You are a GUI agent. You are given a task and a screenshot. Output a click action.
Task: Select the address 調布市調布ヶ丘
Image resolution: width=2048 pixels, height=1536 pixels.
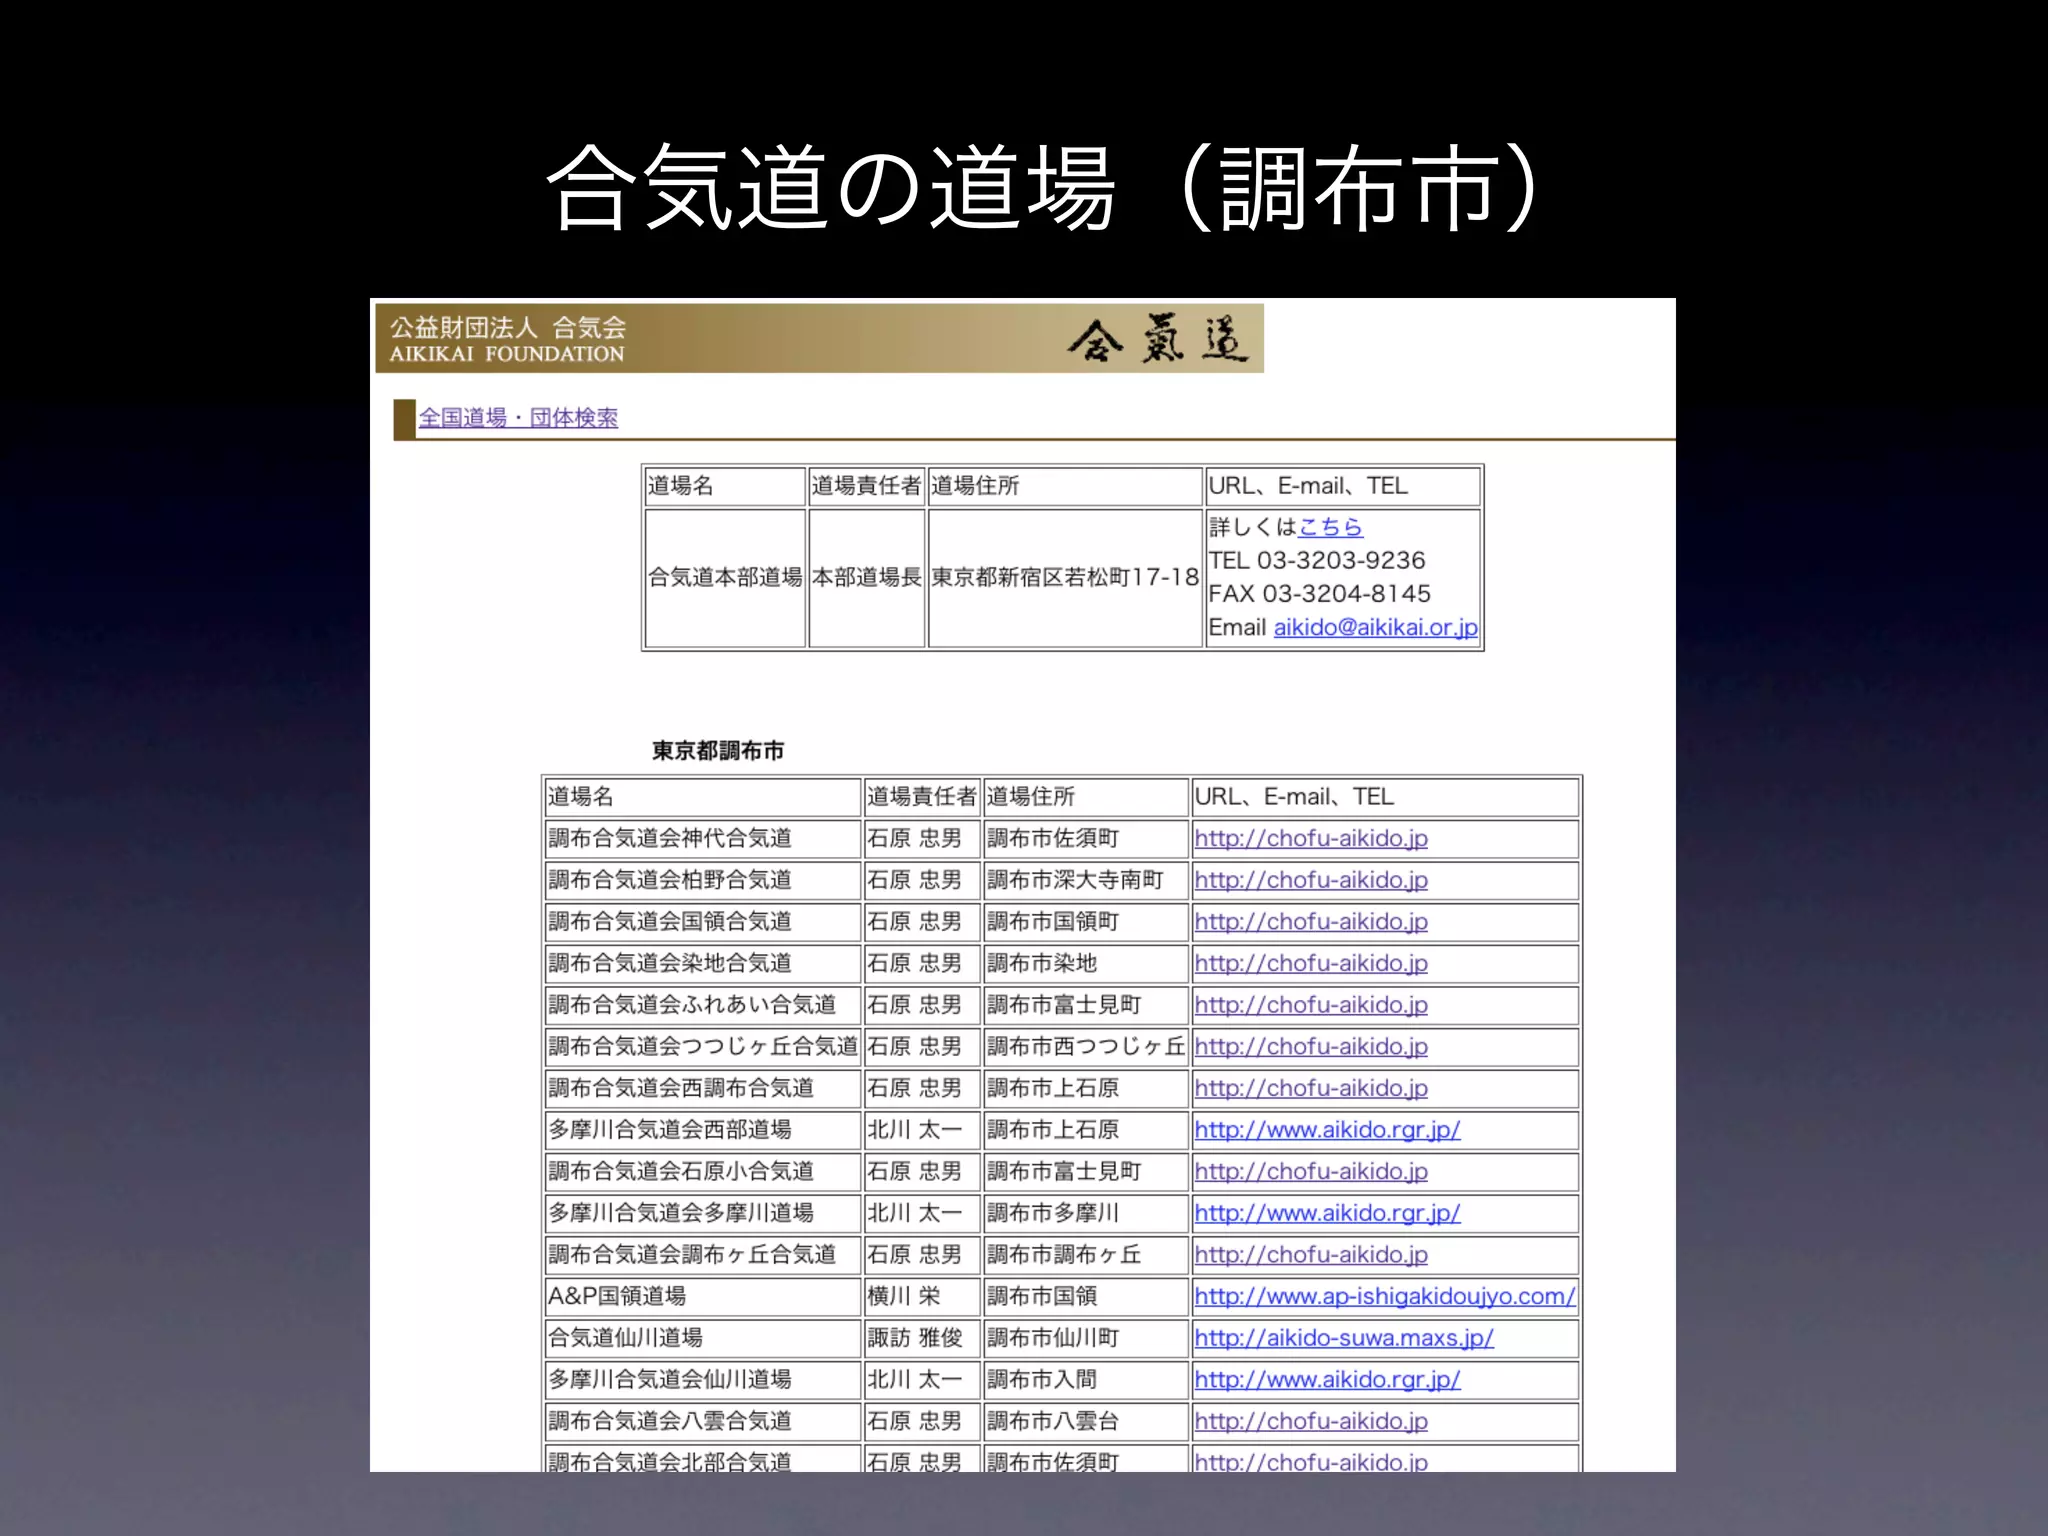[x=1065, y=1255]
